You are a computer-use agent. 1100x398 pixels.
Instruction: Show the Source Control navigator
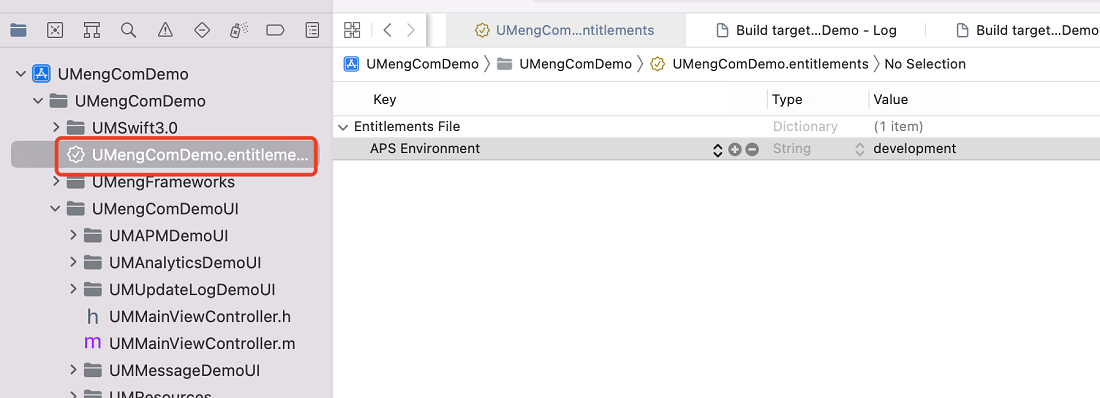(55, 29)
